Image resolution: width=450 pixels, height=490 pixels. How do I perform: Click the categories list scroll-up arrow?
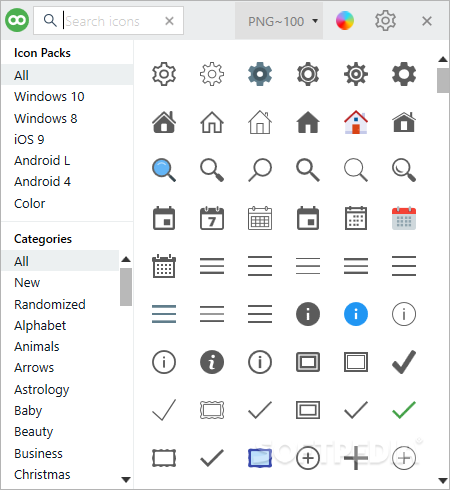tap(126, 259)
